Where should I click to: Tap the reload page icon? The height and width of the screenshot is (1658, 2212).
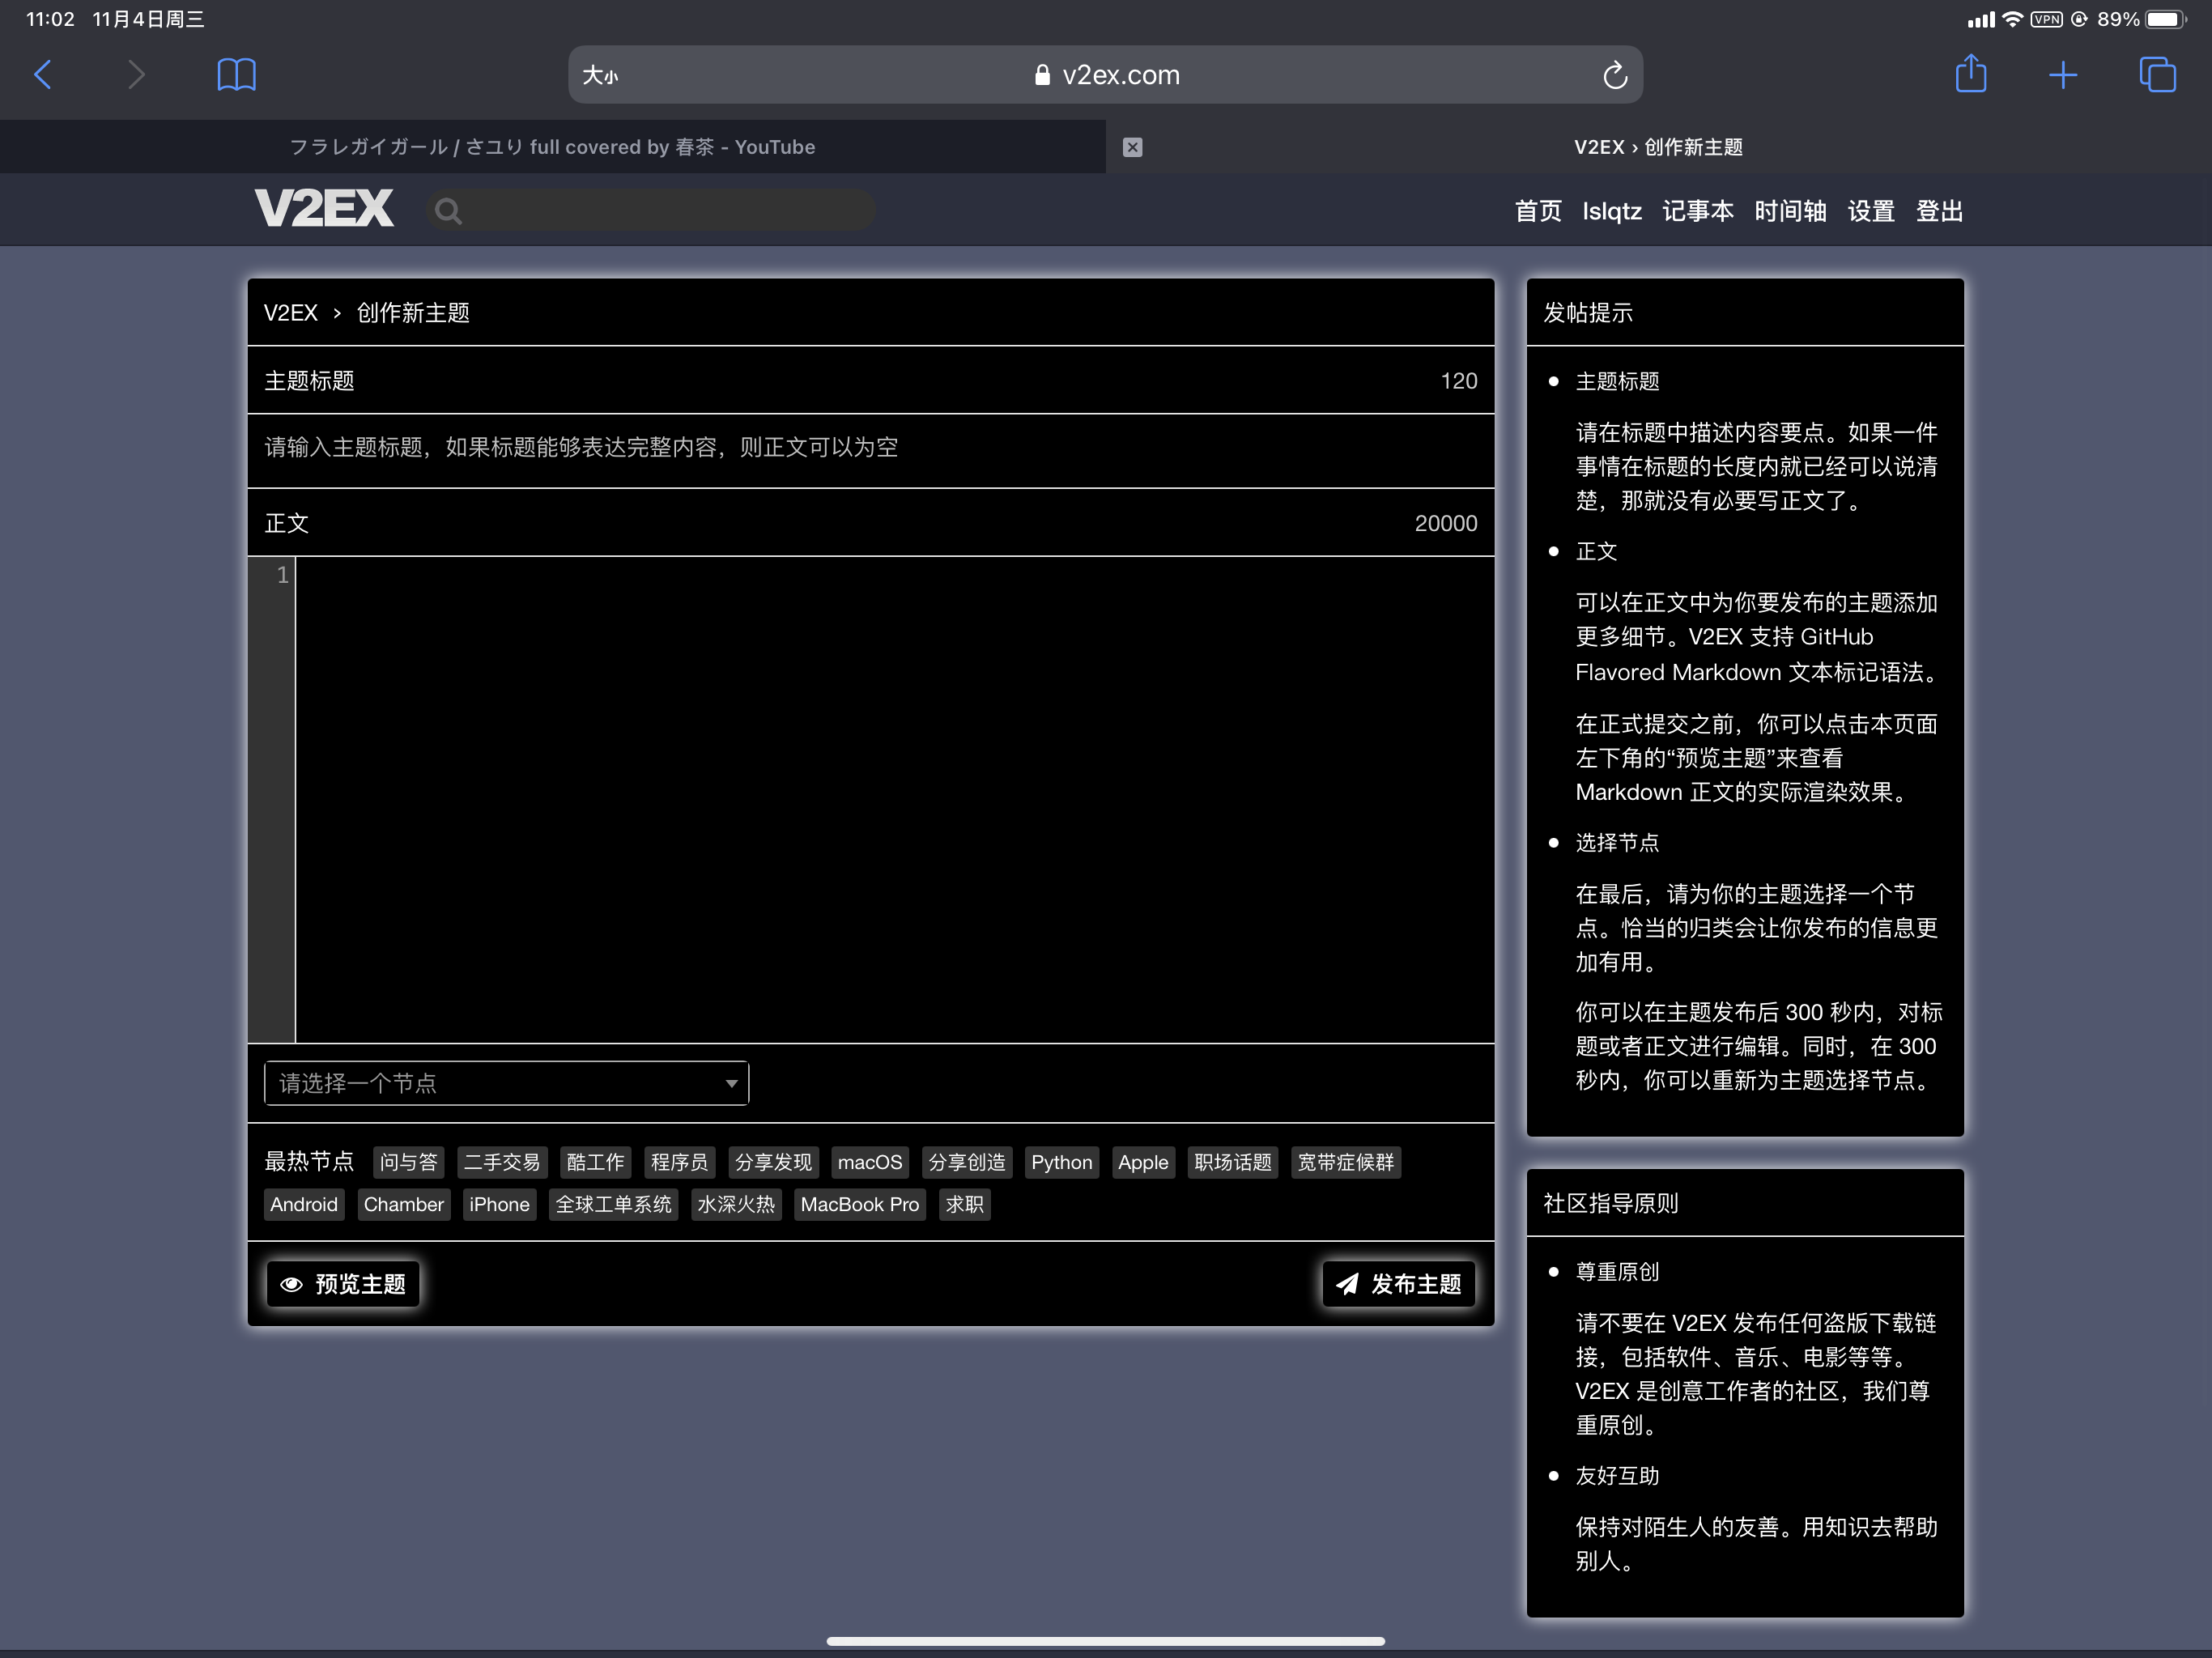[x=1614, y=75]
